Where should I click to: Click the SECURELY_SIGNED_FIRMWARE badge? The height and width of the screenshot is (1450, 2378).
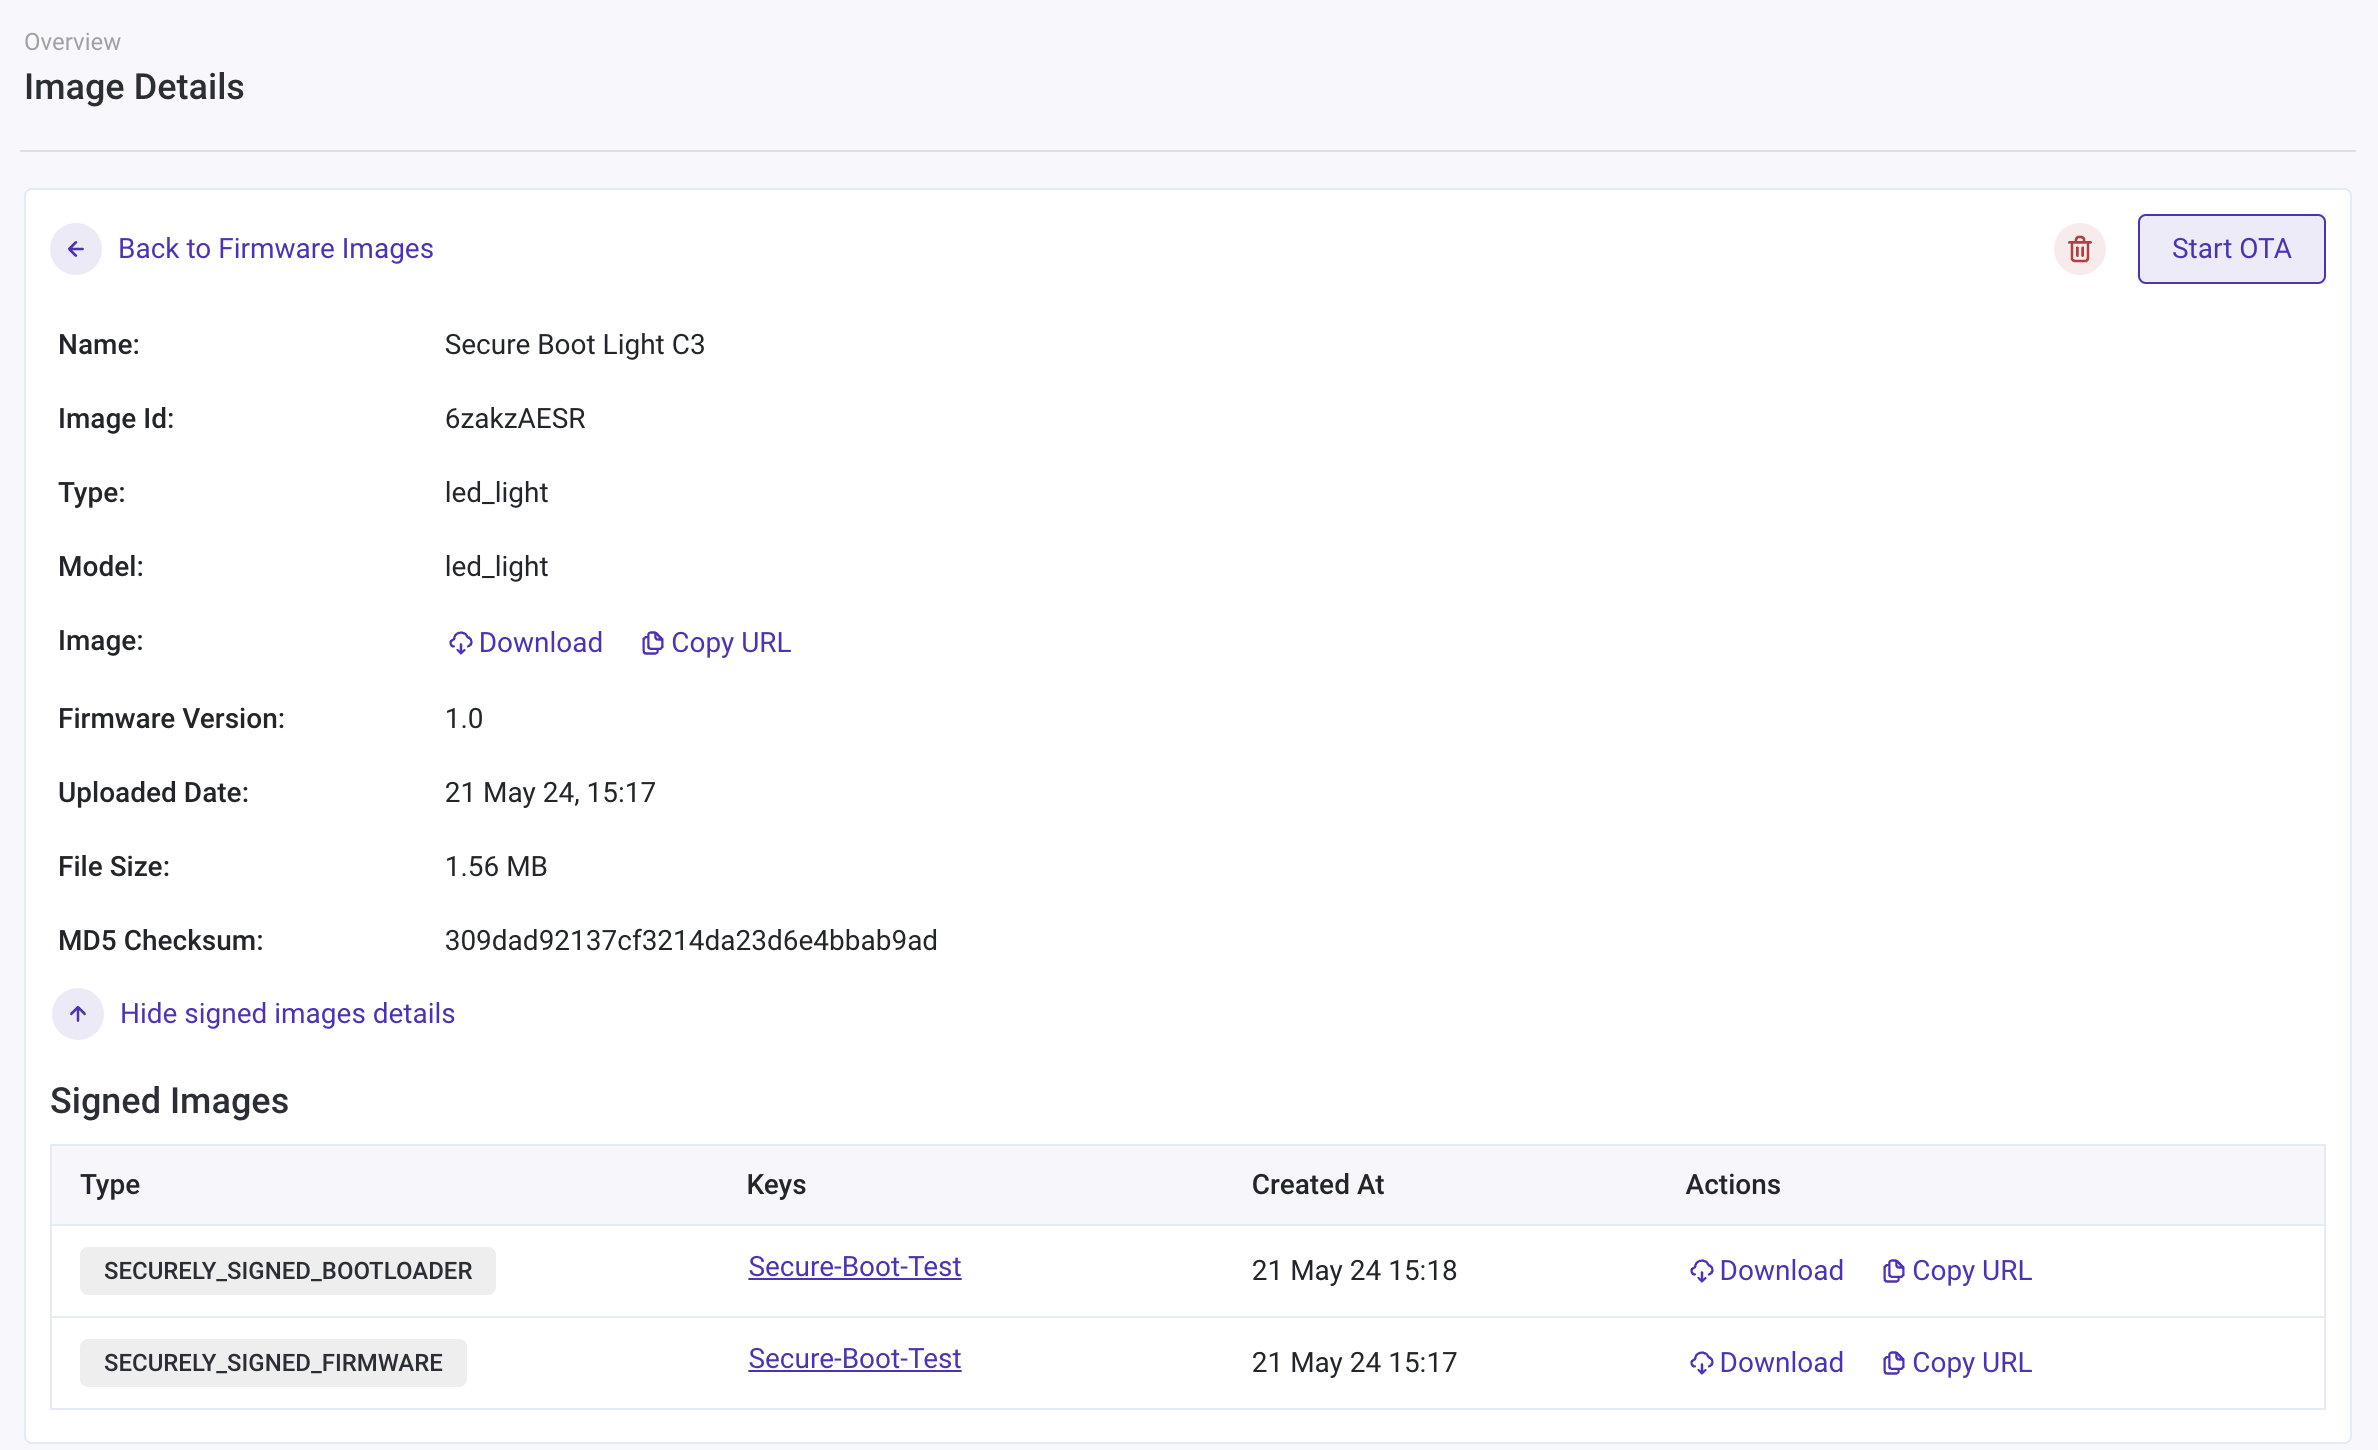click(x=273, y=1363)
